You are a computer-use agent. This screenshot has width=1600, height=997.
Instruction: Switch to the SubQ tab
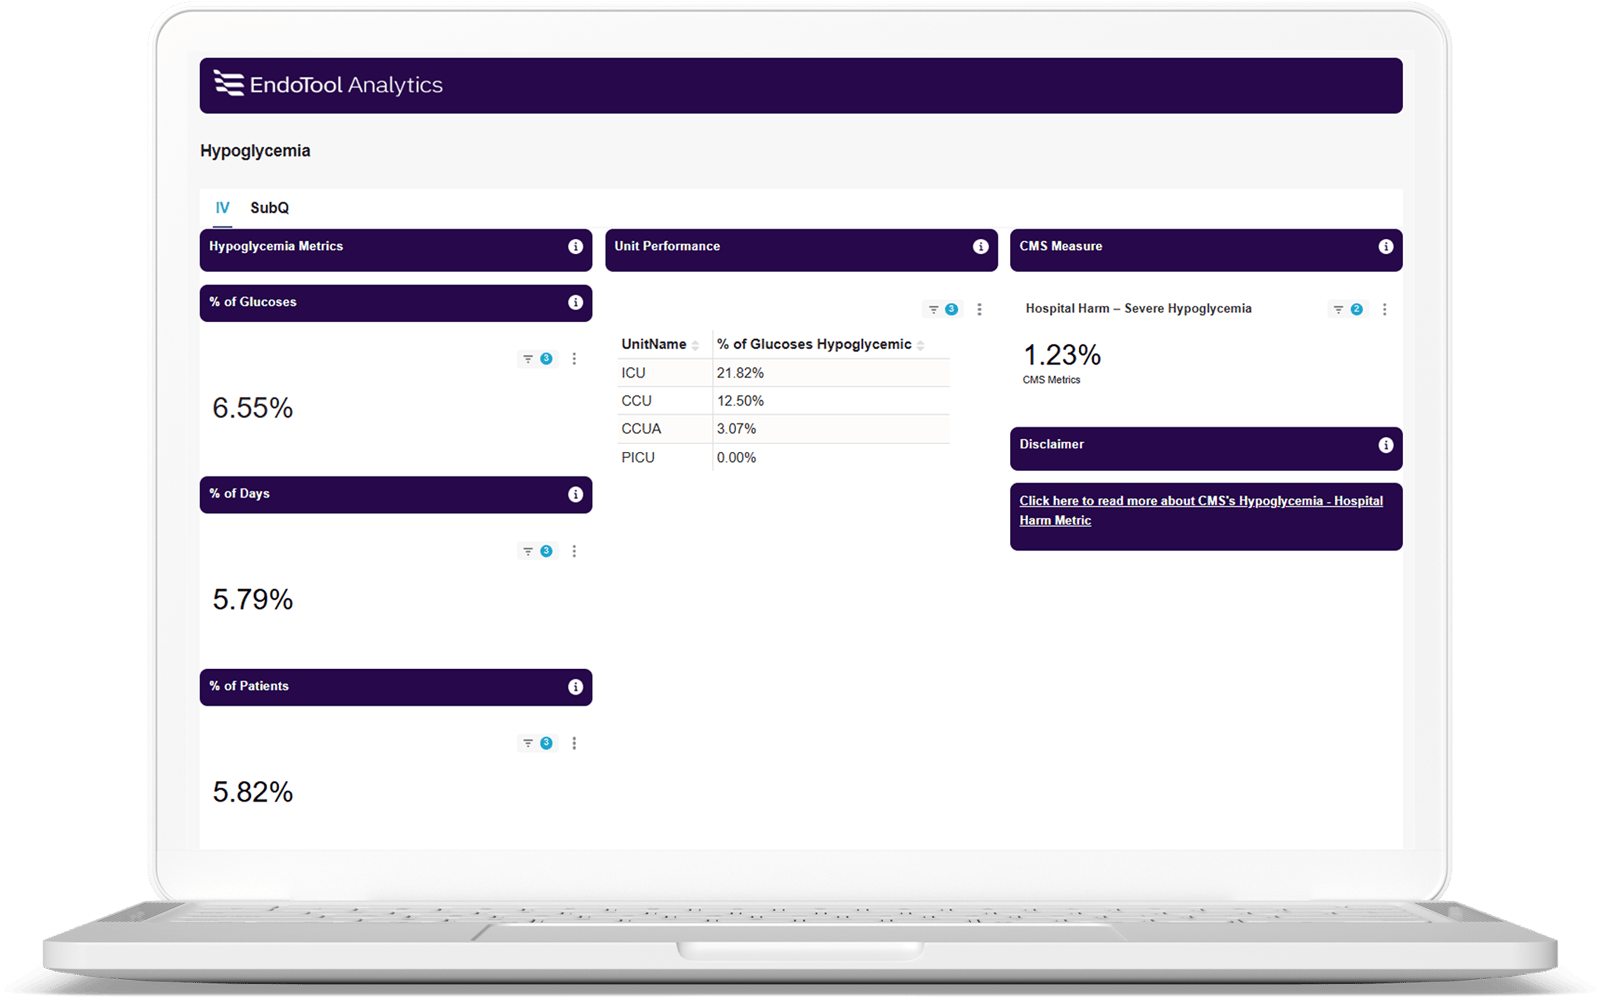coord(269,208)
